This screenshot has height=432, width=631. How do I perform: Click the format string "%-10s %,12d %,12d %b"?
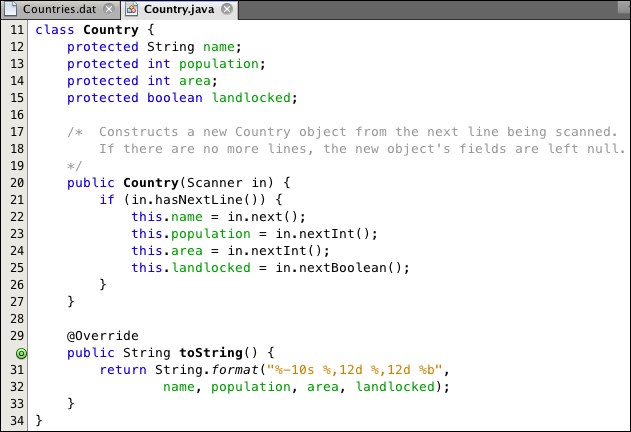click(x=355, y=370)
